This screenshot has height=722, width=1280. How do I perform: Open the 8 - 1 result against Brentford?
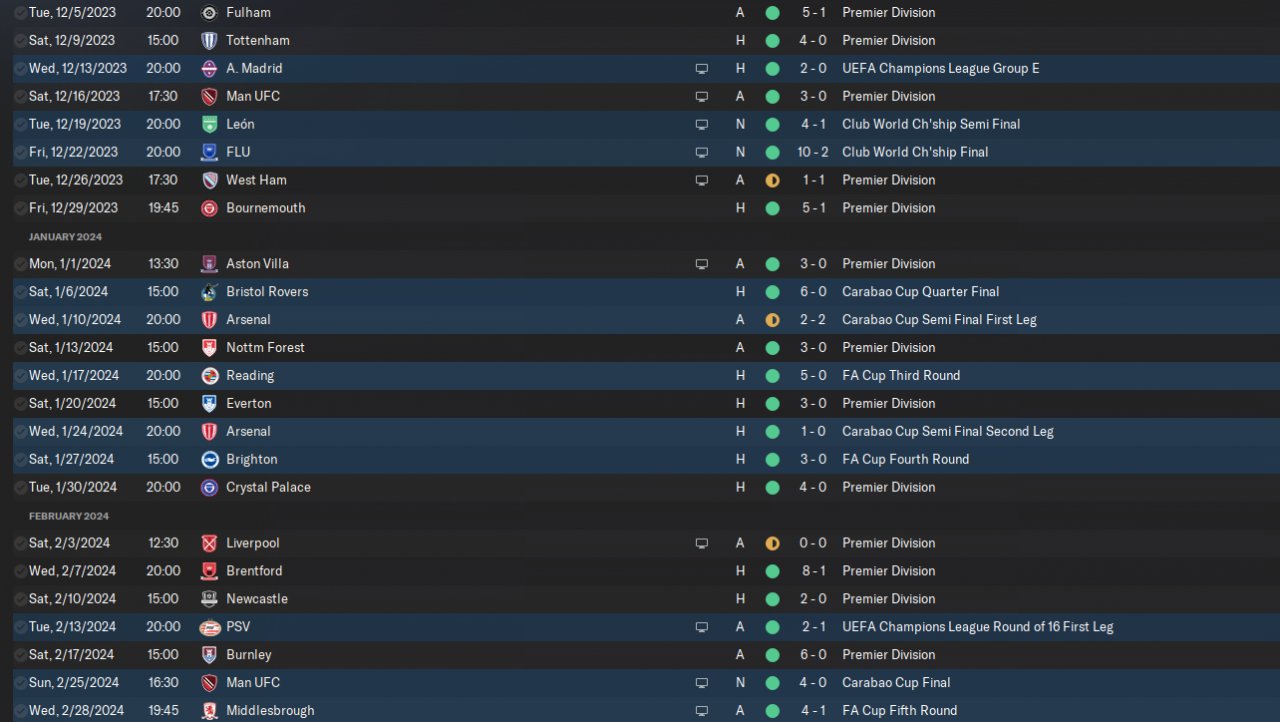[812, 571]
